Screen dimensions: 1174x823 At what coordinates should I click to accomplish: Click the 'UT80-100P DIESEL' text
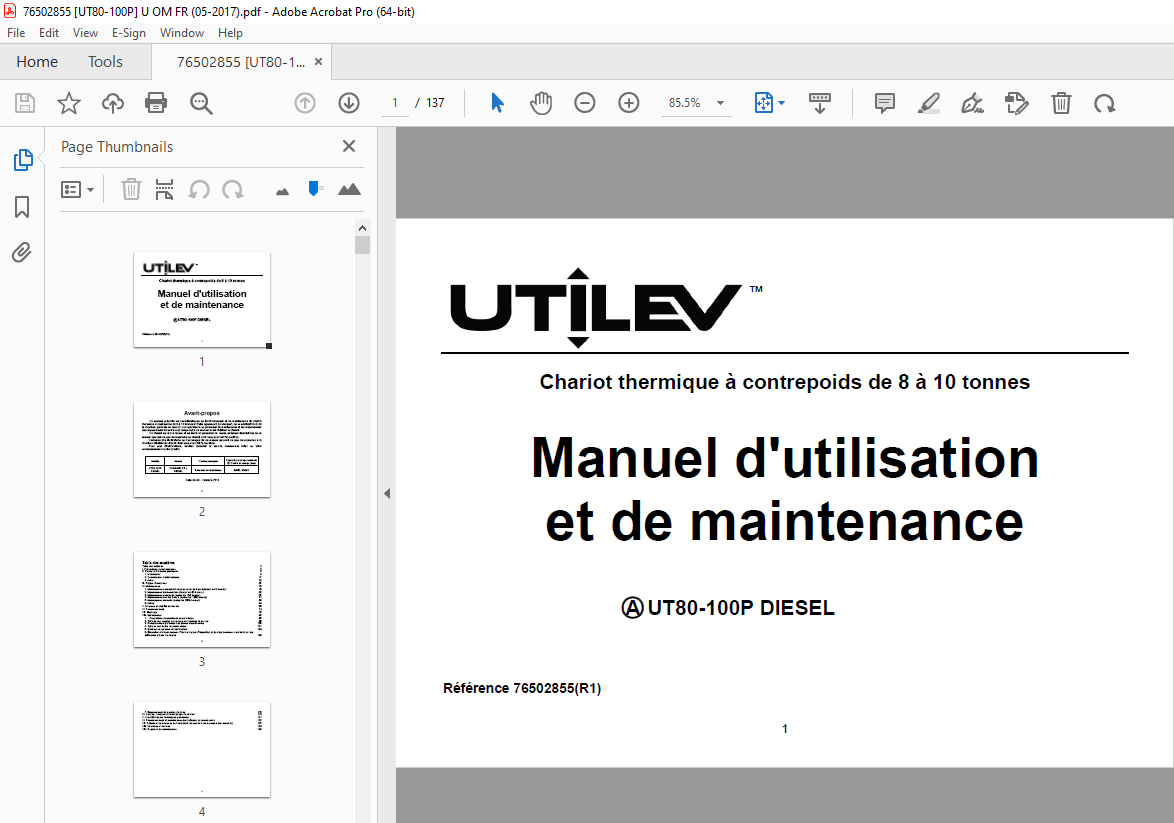[740, 607]
